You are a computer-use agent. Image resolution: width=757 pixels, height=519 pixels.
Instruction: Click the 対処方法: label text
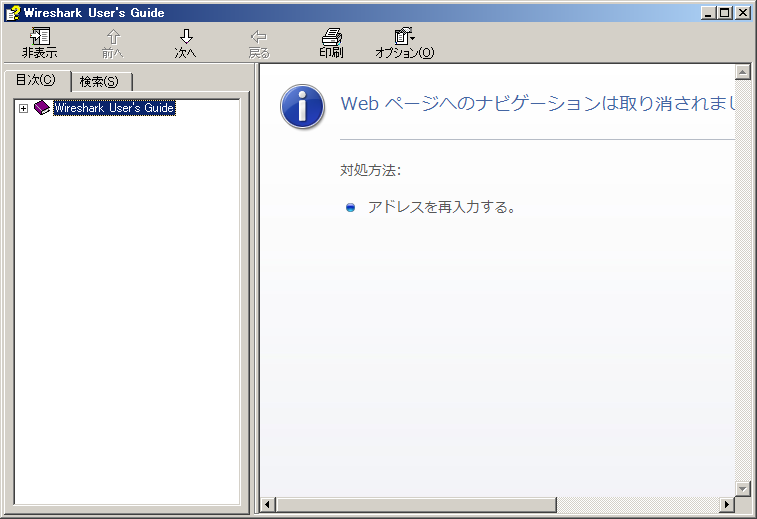tap(370, 170)
